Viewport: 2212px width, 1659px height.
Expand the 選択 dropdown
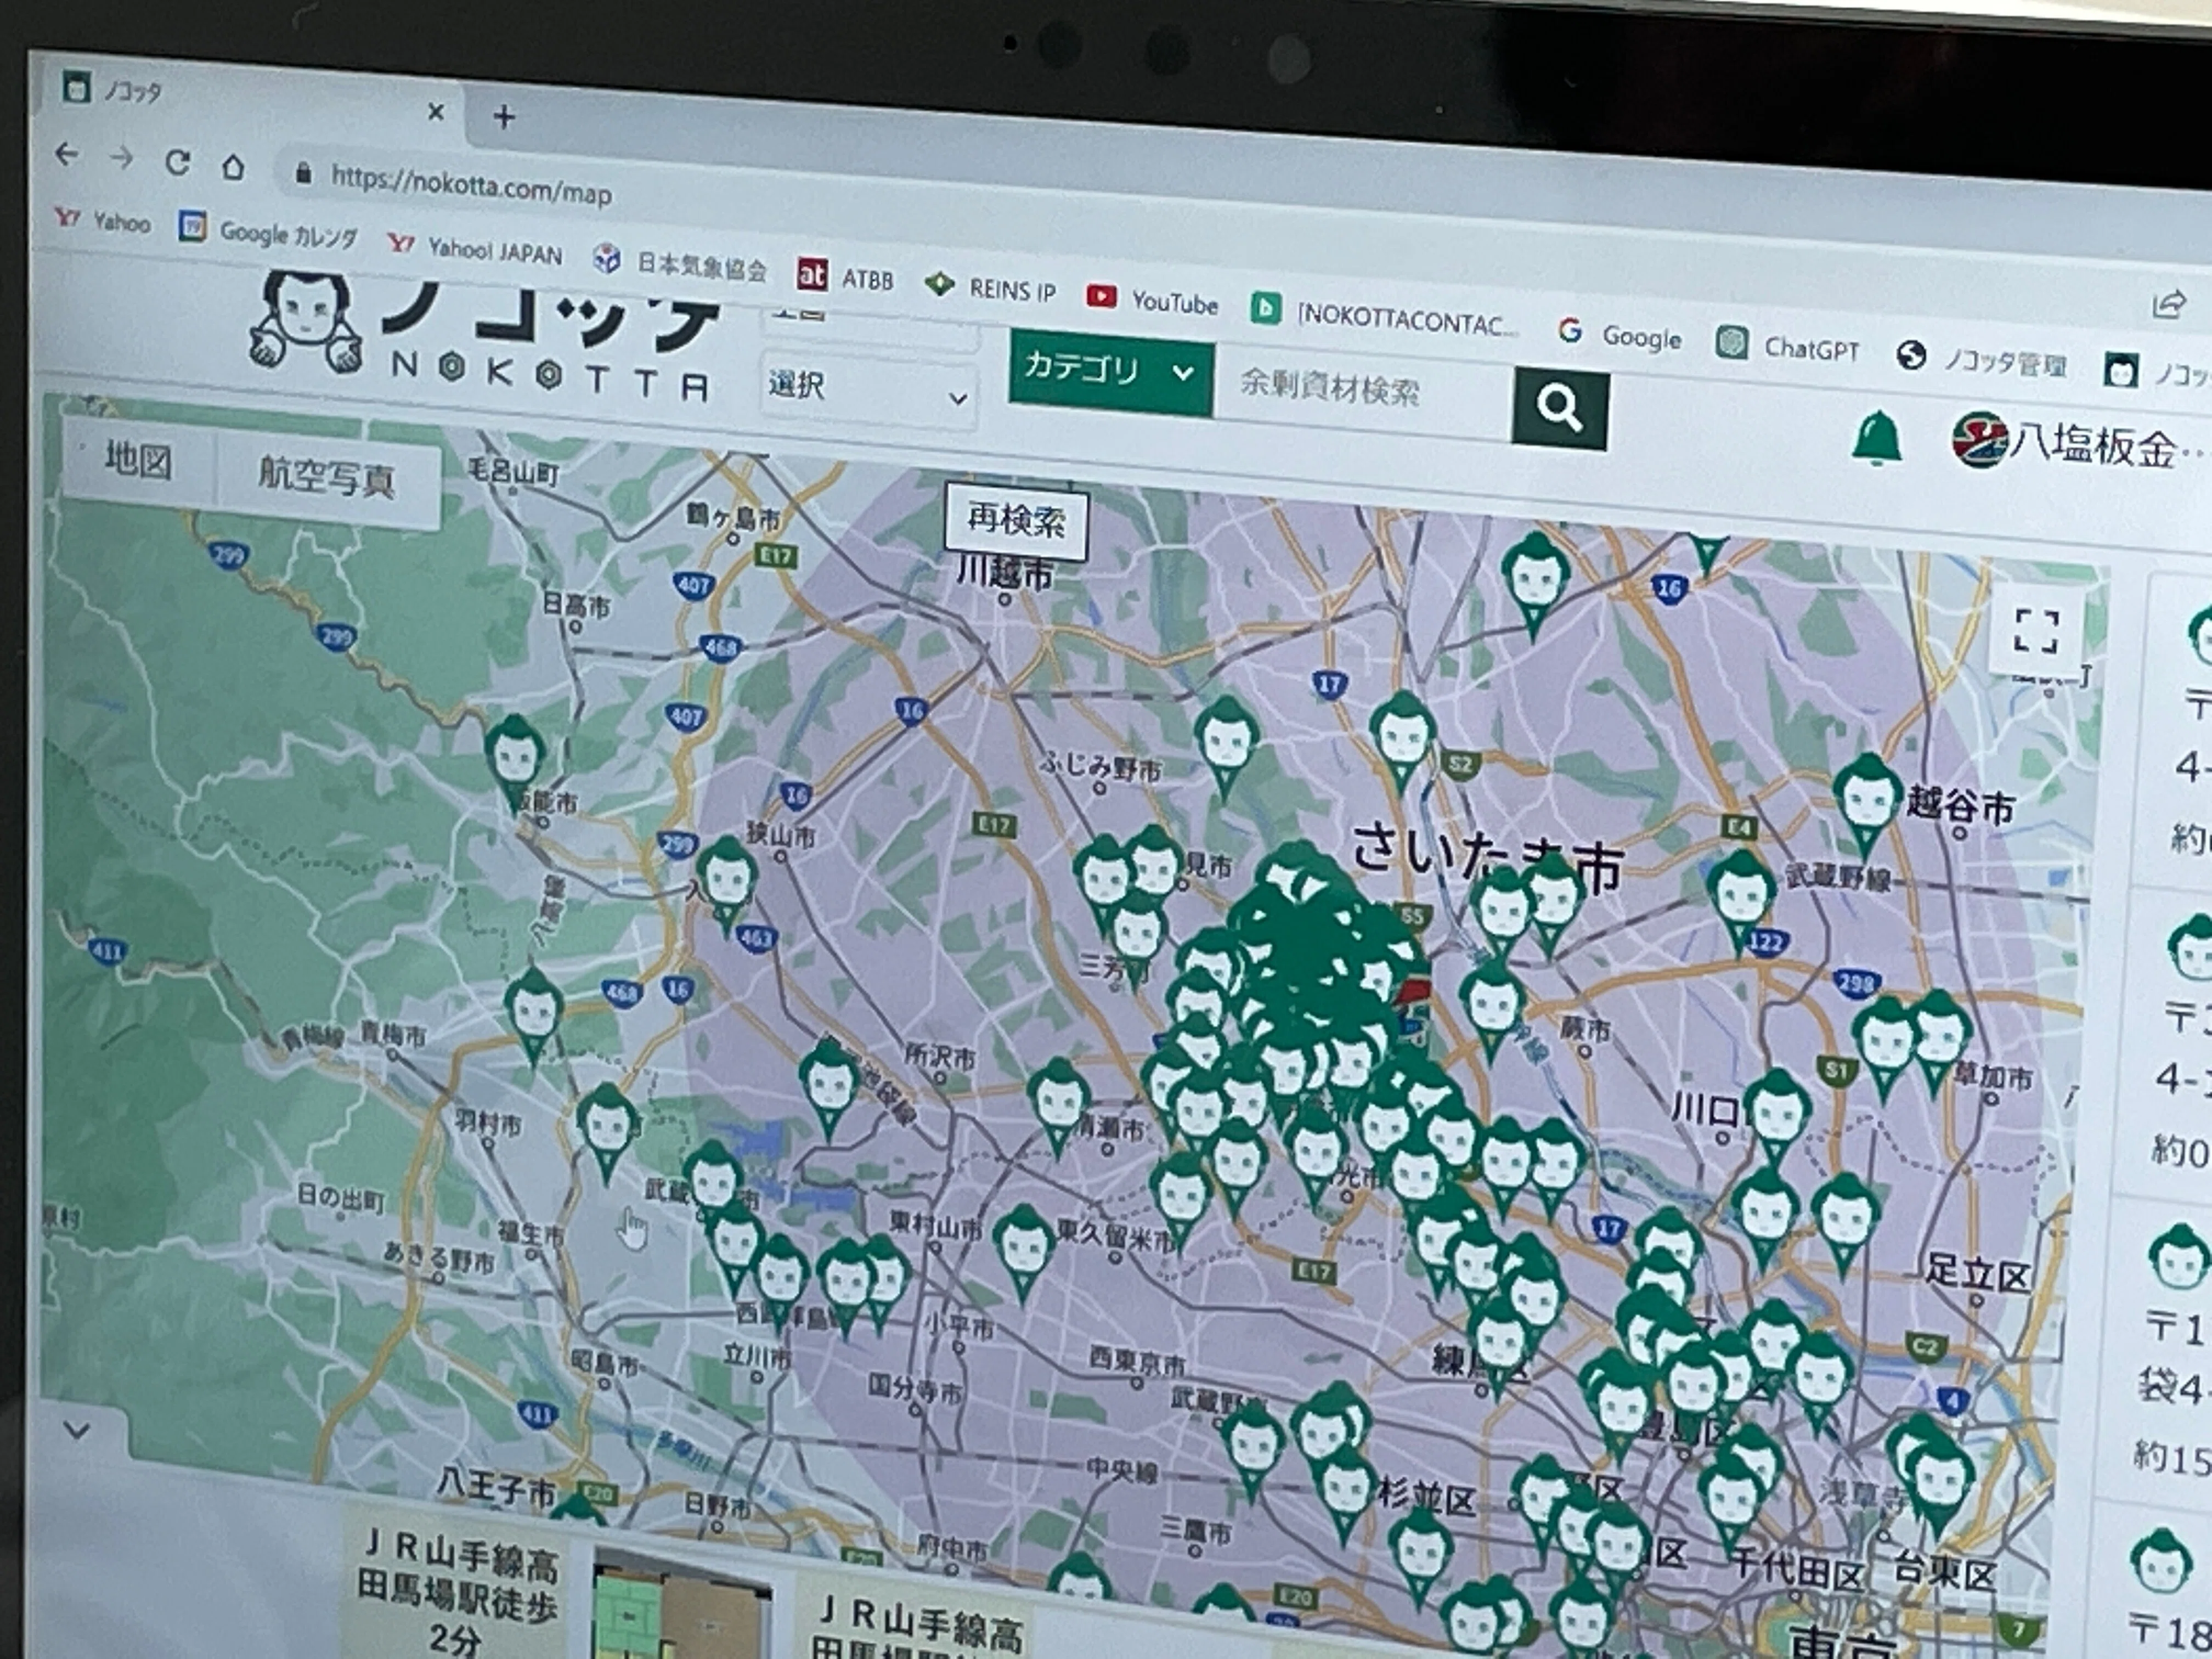pyautogui.click(x=868, y=390)
